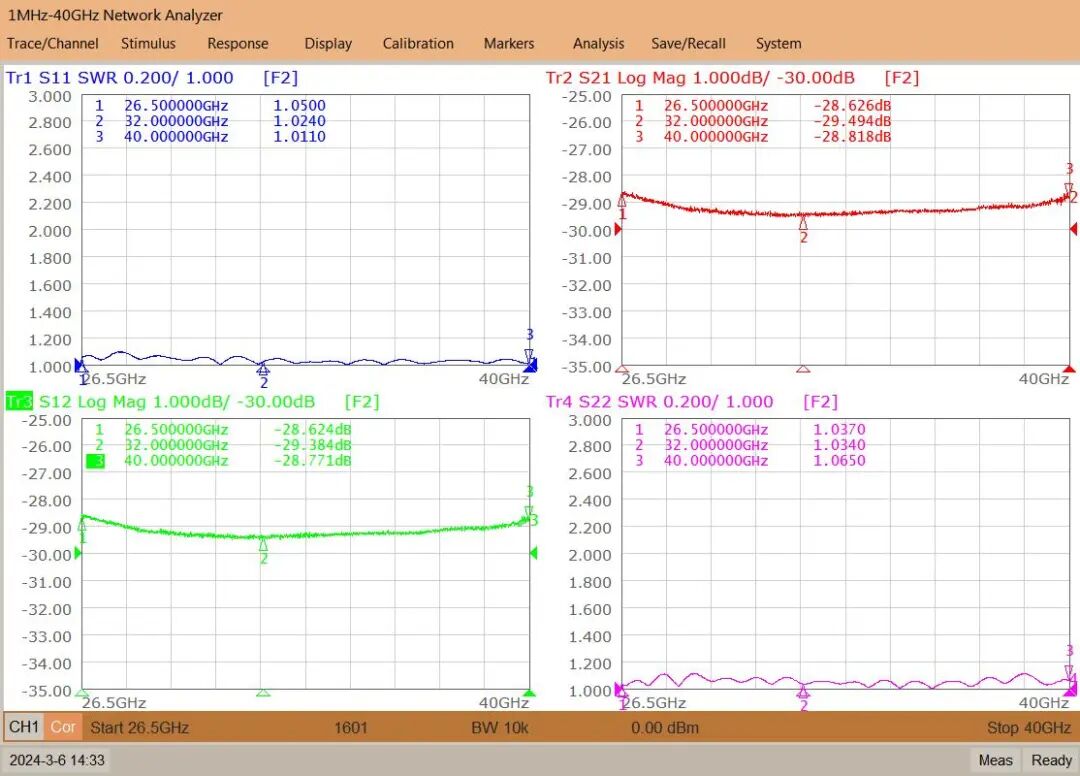Viewport: 1080px width, 776px height.
Task: Click the Stop 40GHz frequency field
Action: coord(1028,728)
